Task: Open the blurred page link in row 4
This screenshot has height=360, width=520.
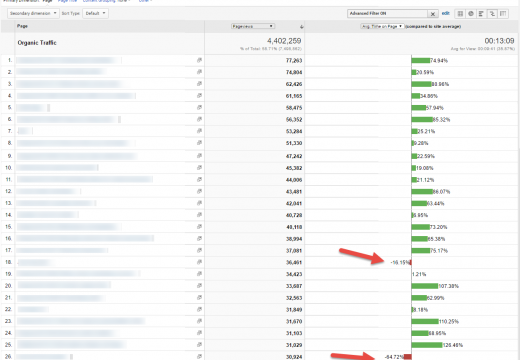Action: [x=76, y=96]
